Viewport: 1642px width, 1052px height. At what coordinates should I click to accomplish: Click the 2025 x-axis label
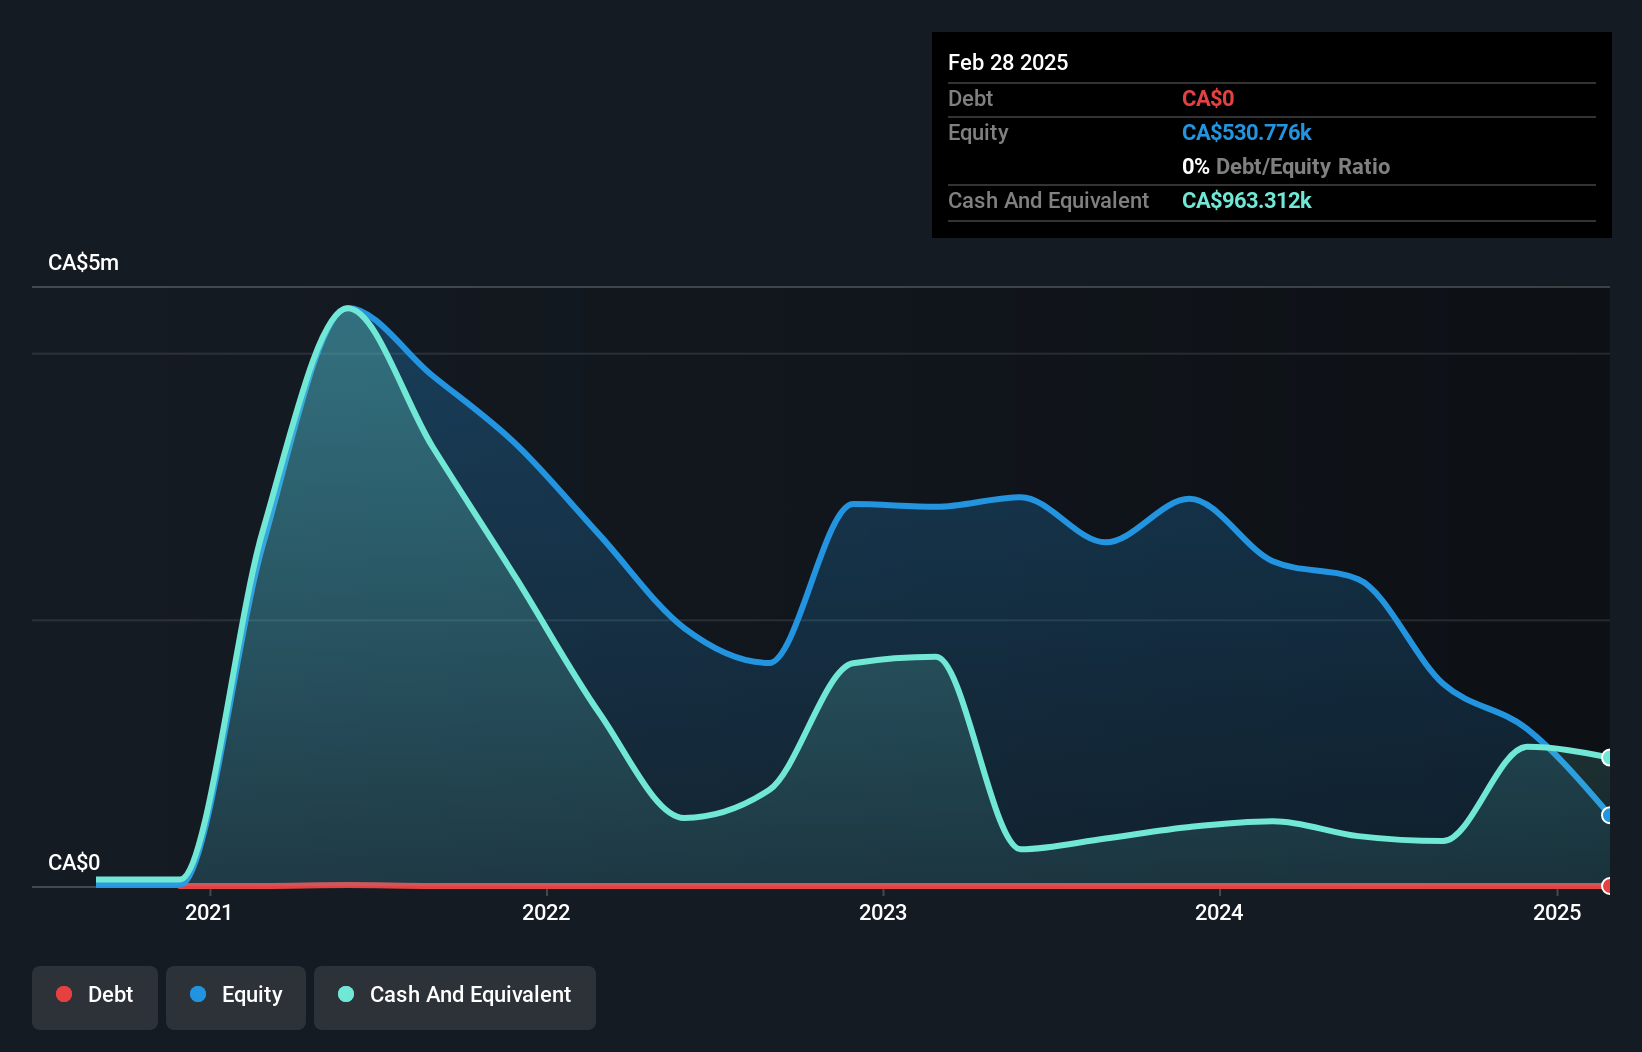point(1557,912)
